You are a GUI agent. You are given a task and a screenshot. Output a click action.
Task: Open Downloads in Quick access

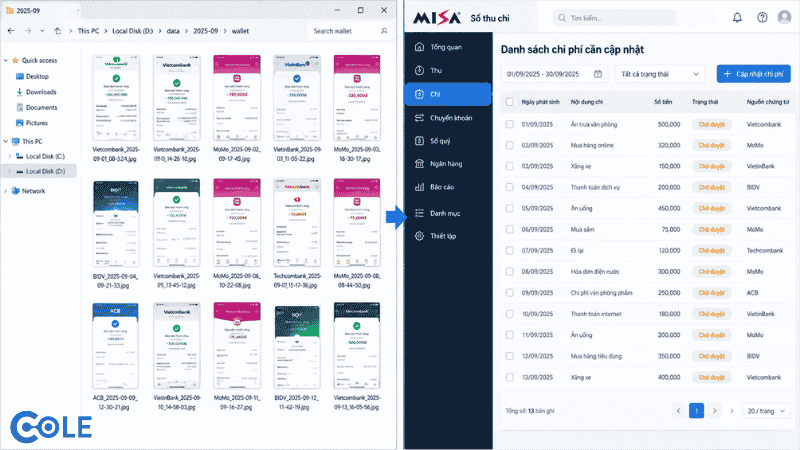click(x=36, y=92)
